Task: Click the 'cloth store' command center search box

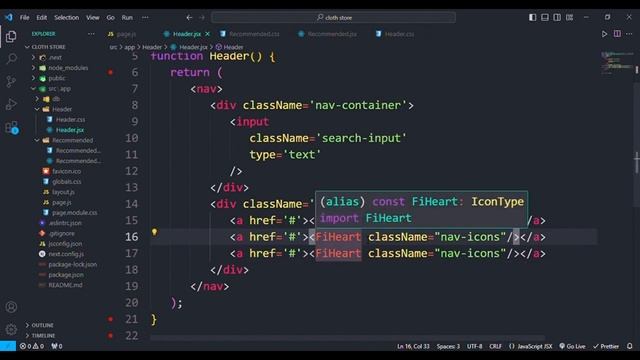Action: click(x=333, y=18)
